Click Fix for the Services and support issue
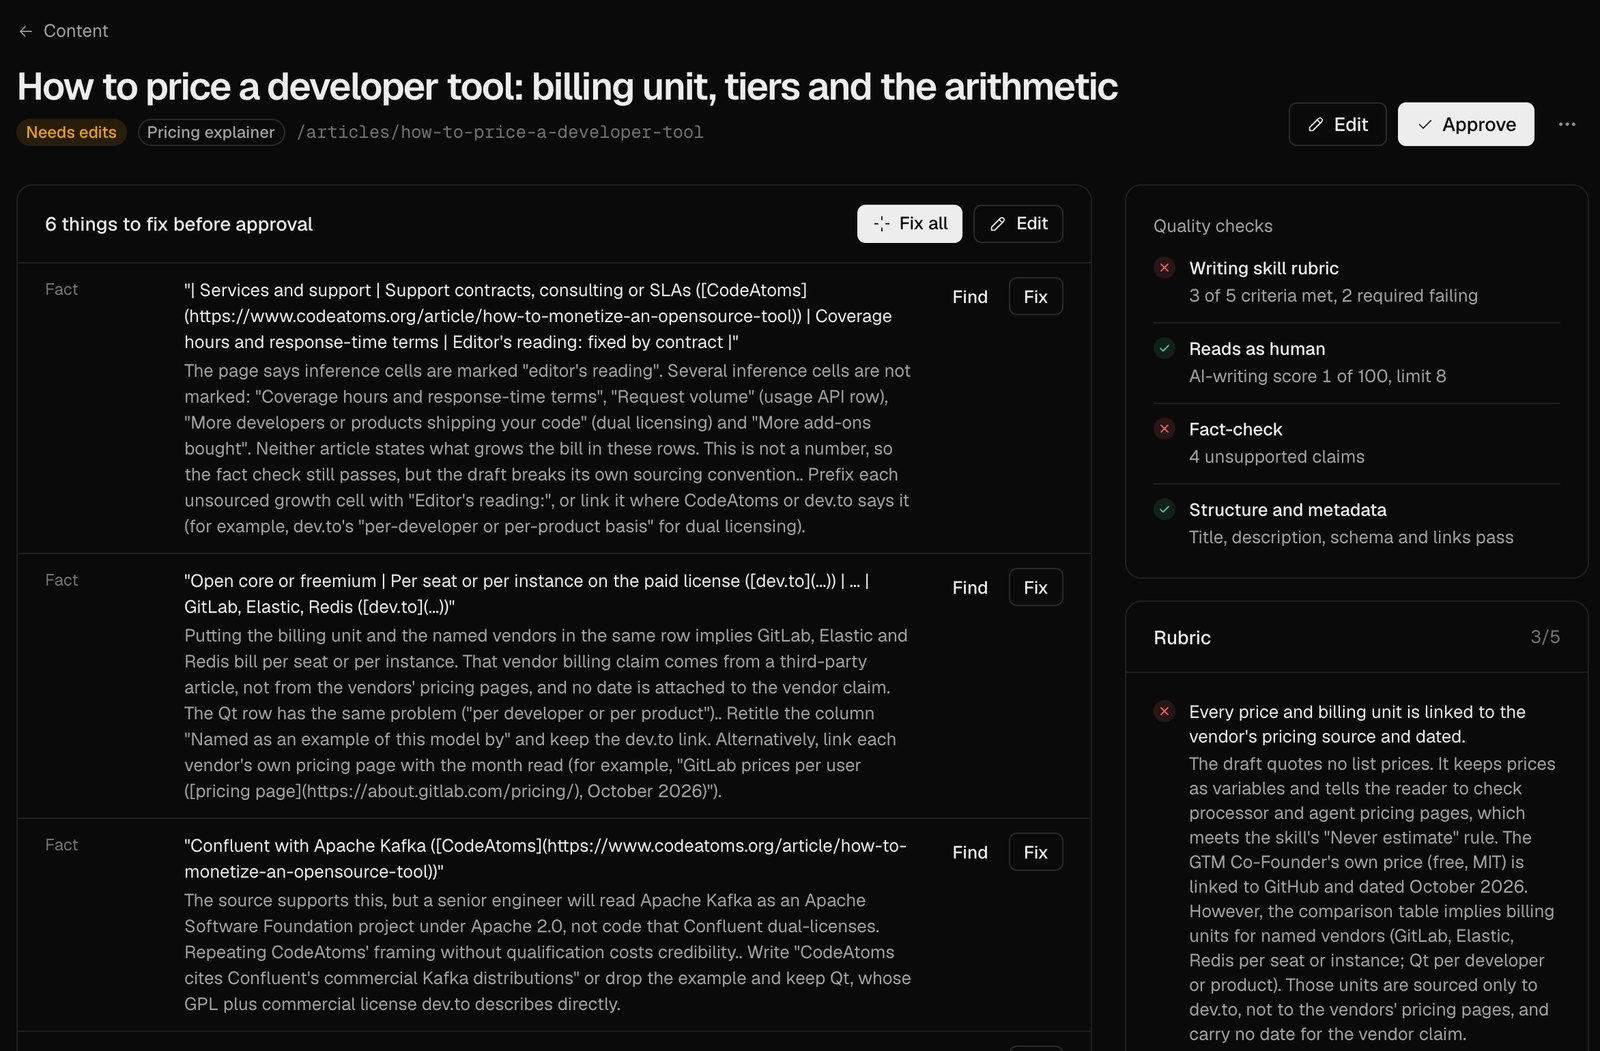This screenshot has height=1051, width=1600. [1035, 297]
